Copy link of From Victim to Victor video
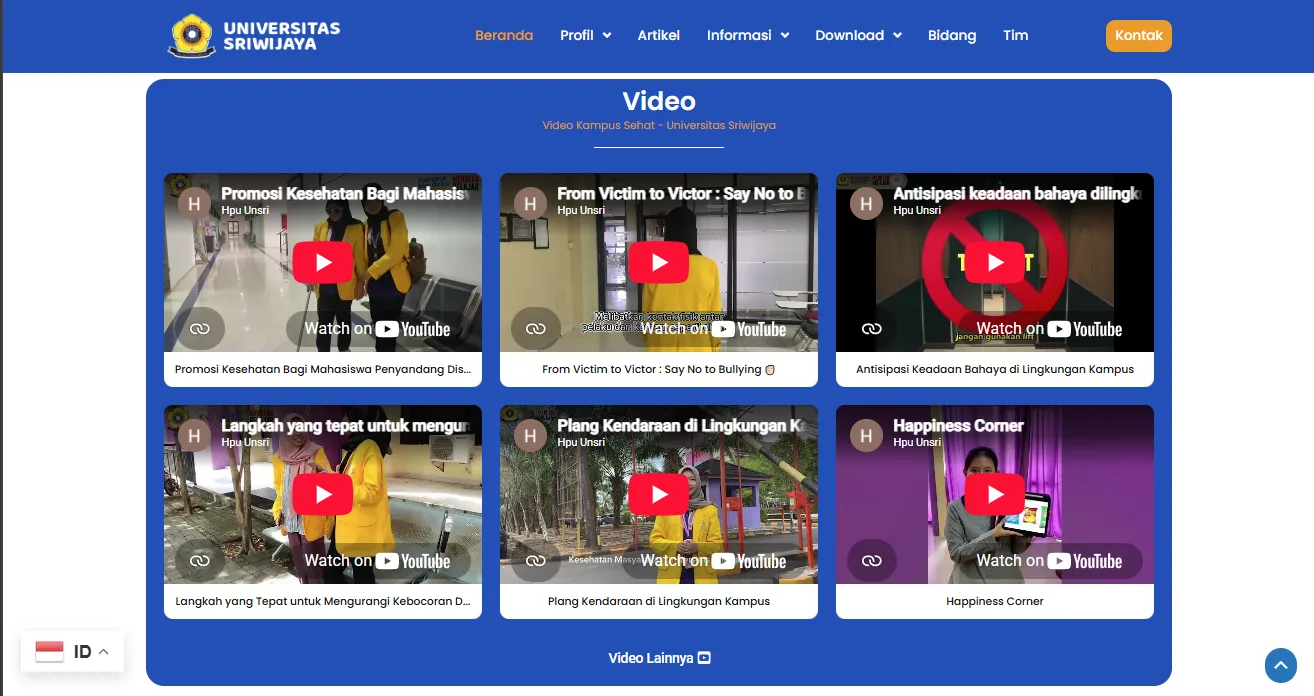Screen dimensions: 1314x696 [x=536, y=329]
